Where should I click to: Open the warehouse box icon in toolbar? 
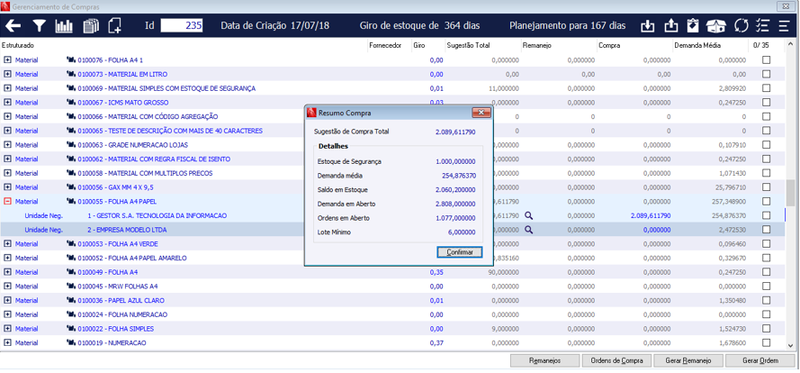click(x=716, y=26)
